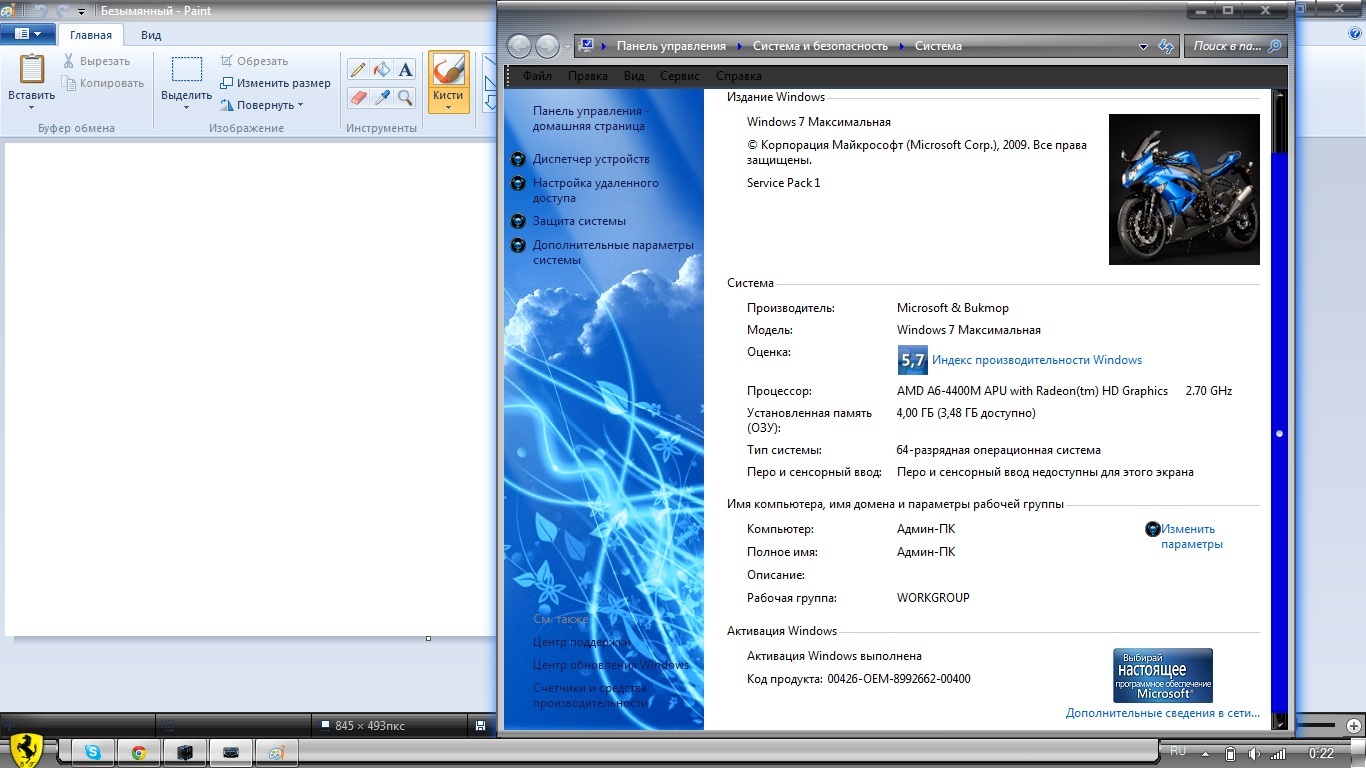Viewport: 1366px width, 768px height.
Task: Click the genuine Microsoft software badge
Action: tap(1163, 675)
